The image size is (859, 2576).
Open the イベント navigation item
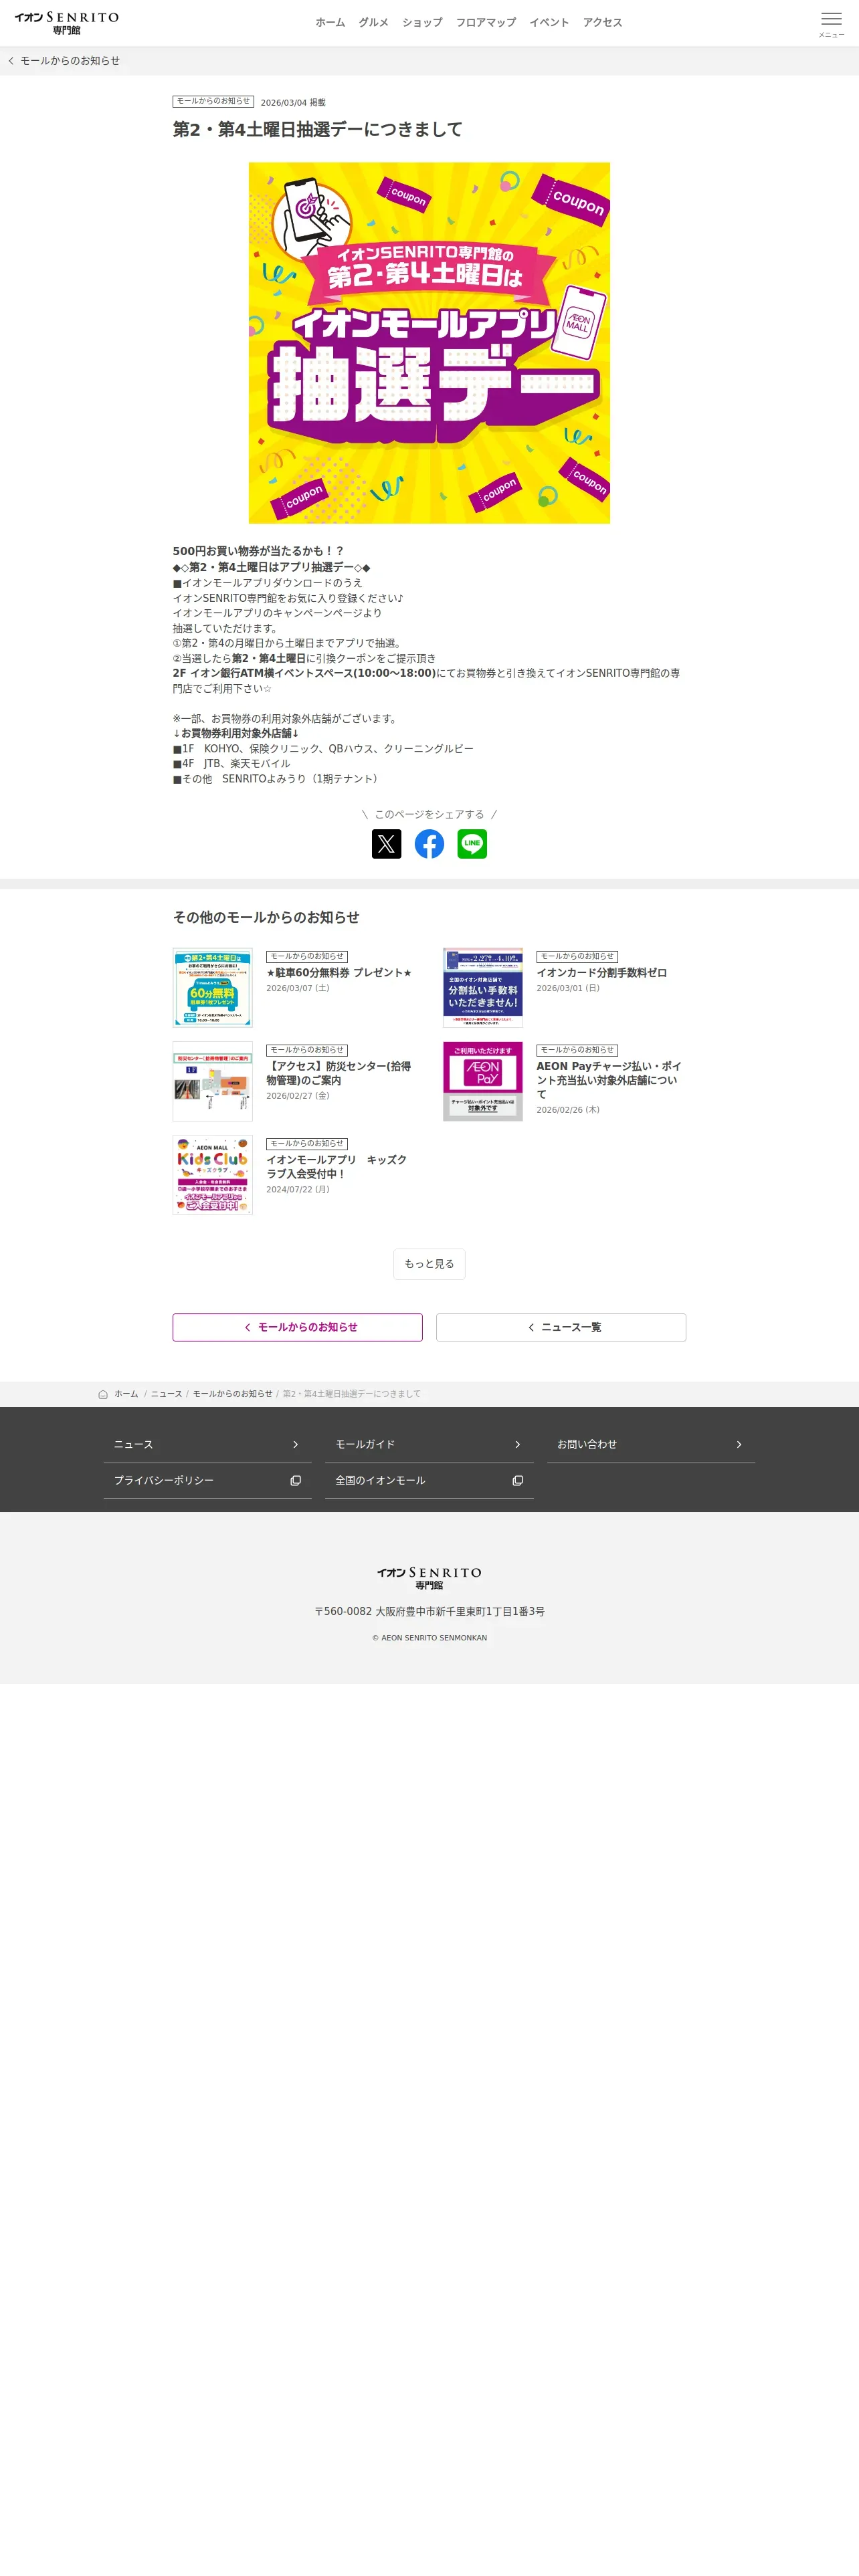click(549, 23)
